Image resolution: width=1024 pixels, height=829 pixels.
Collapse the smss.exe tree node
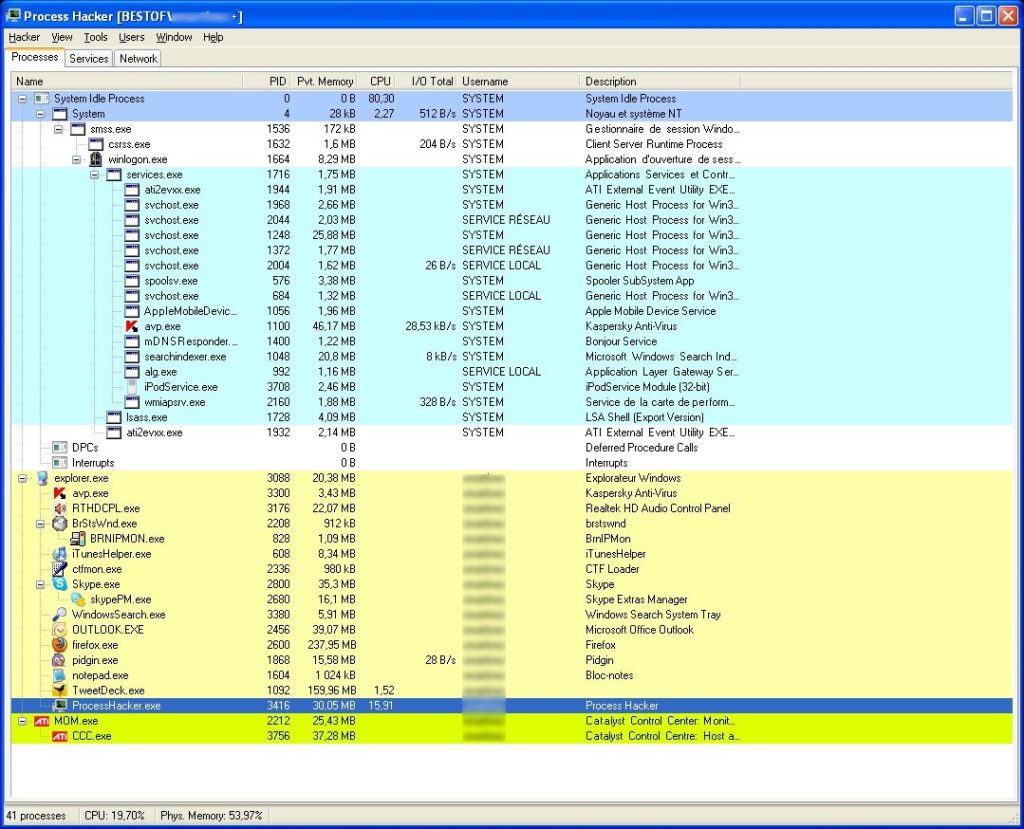(x=59, y=129)
